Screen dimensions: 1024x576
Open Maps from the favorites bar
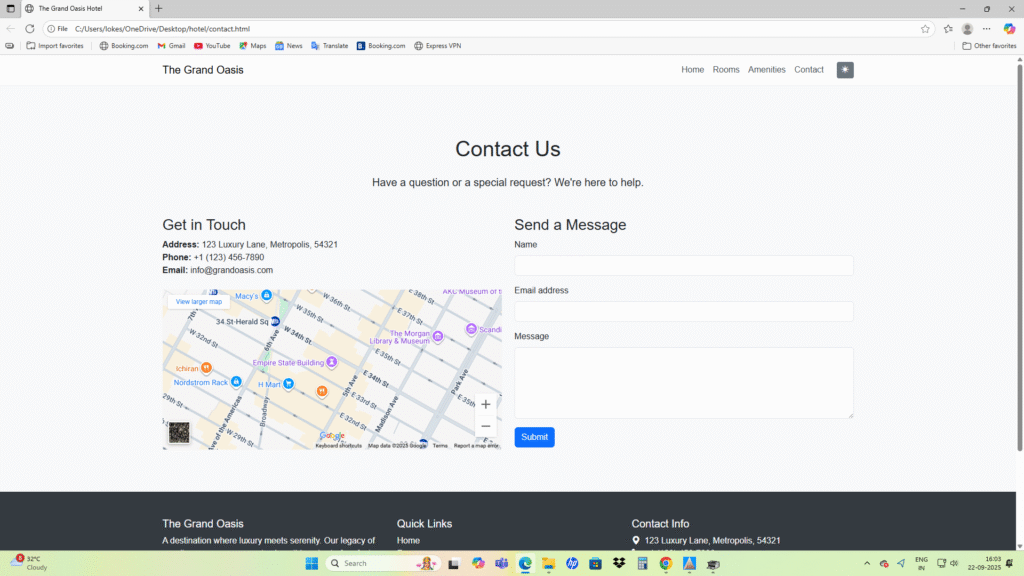(x=252, y=45)
